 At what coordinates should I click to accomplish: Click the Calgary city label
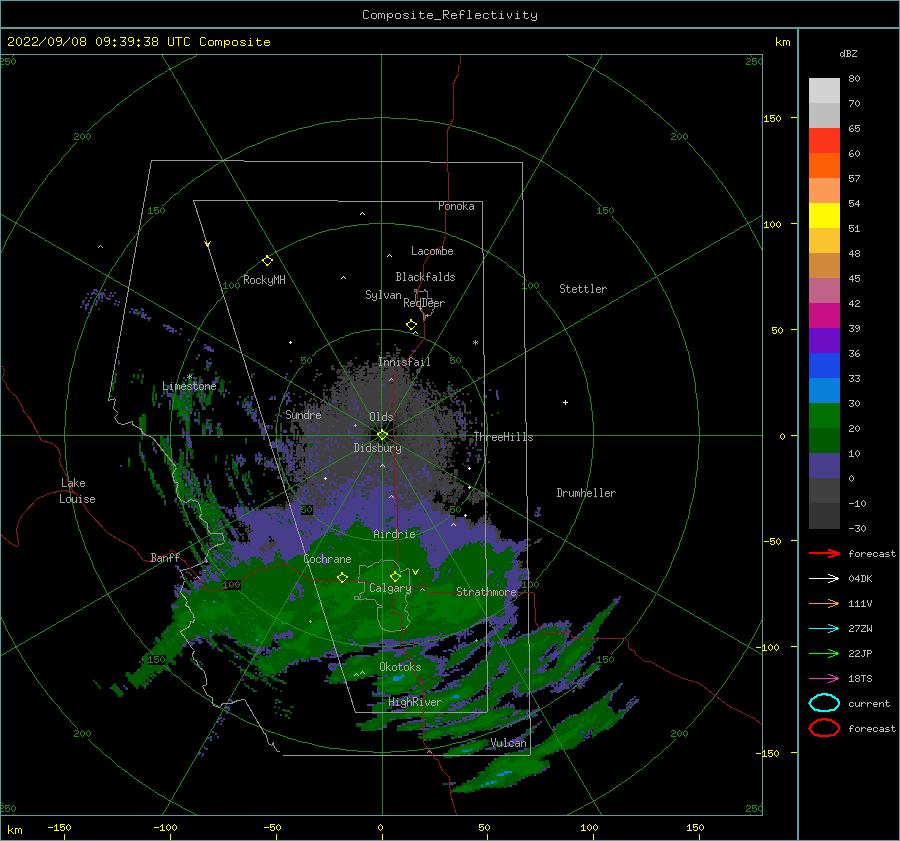(x=390, y=588)
